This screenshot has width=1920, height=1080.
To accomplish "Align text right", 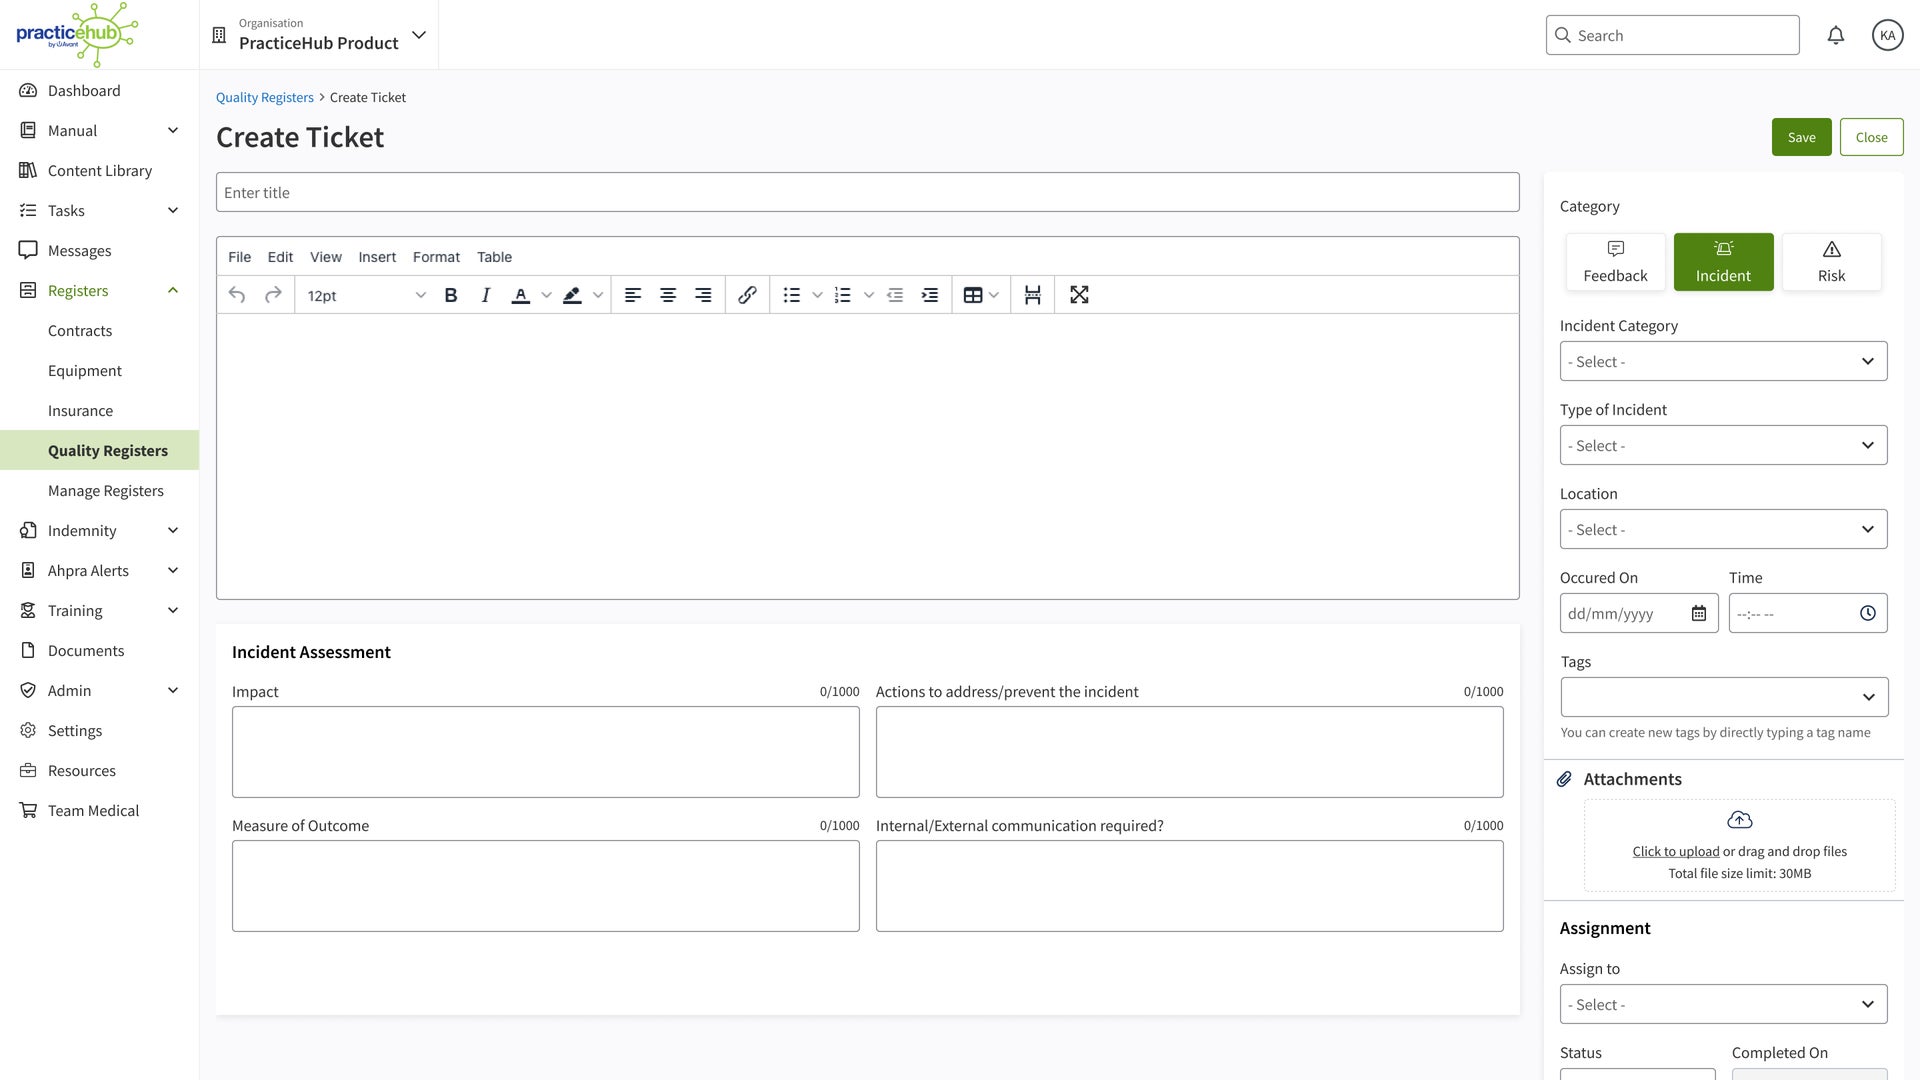I will tap(703, 295).
